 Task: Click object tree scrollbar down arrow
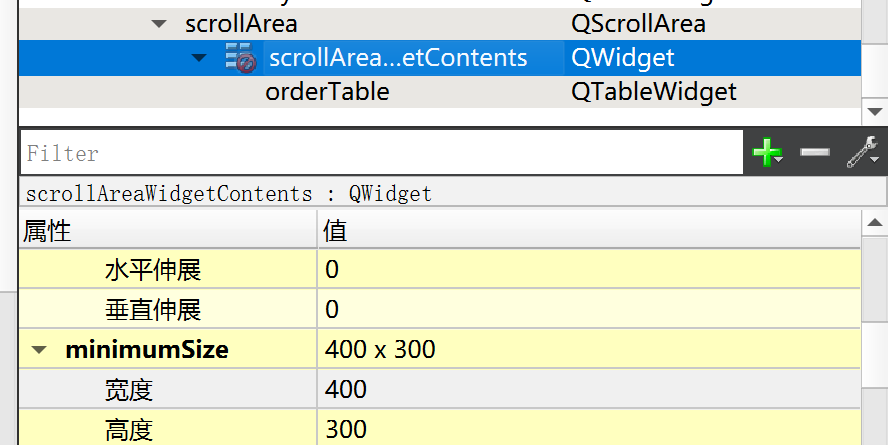(874, 112)
